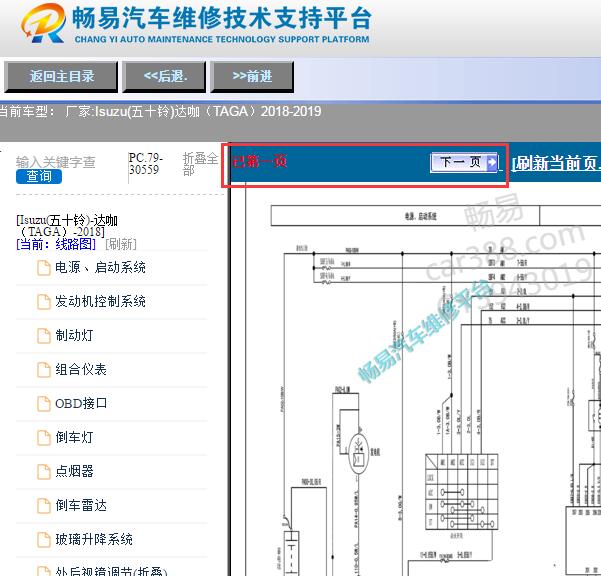Click the [刷新] link beside 线路图
601x576 pixels.
pyautogui.click(x=121, y=244)
